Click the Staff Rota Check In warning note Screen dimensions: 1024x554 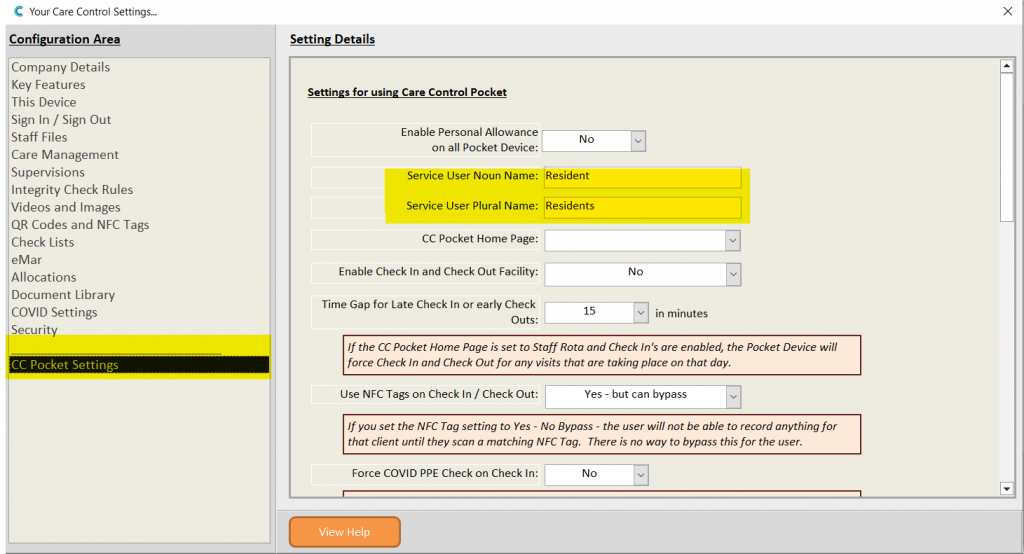tap(602, 355)
